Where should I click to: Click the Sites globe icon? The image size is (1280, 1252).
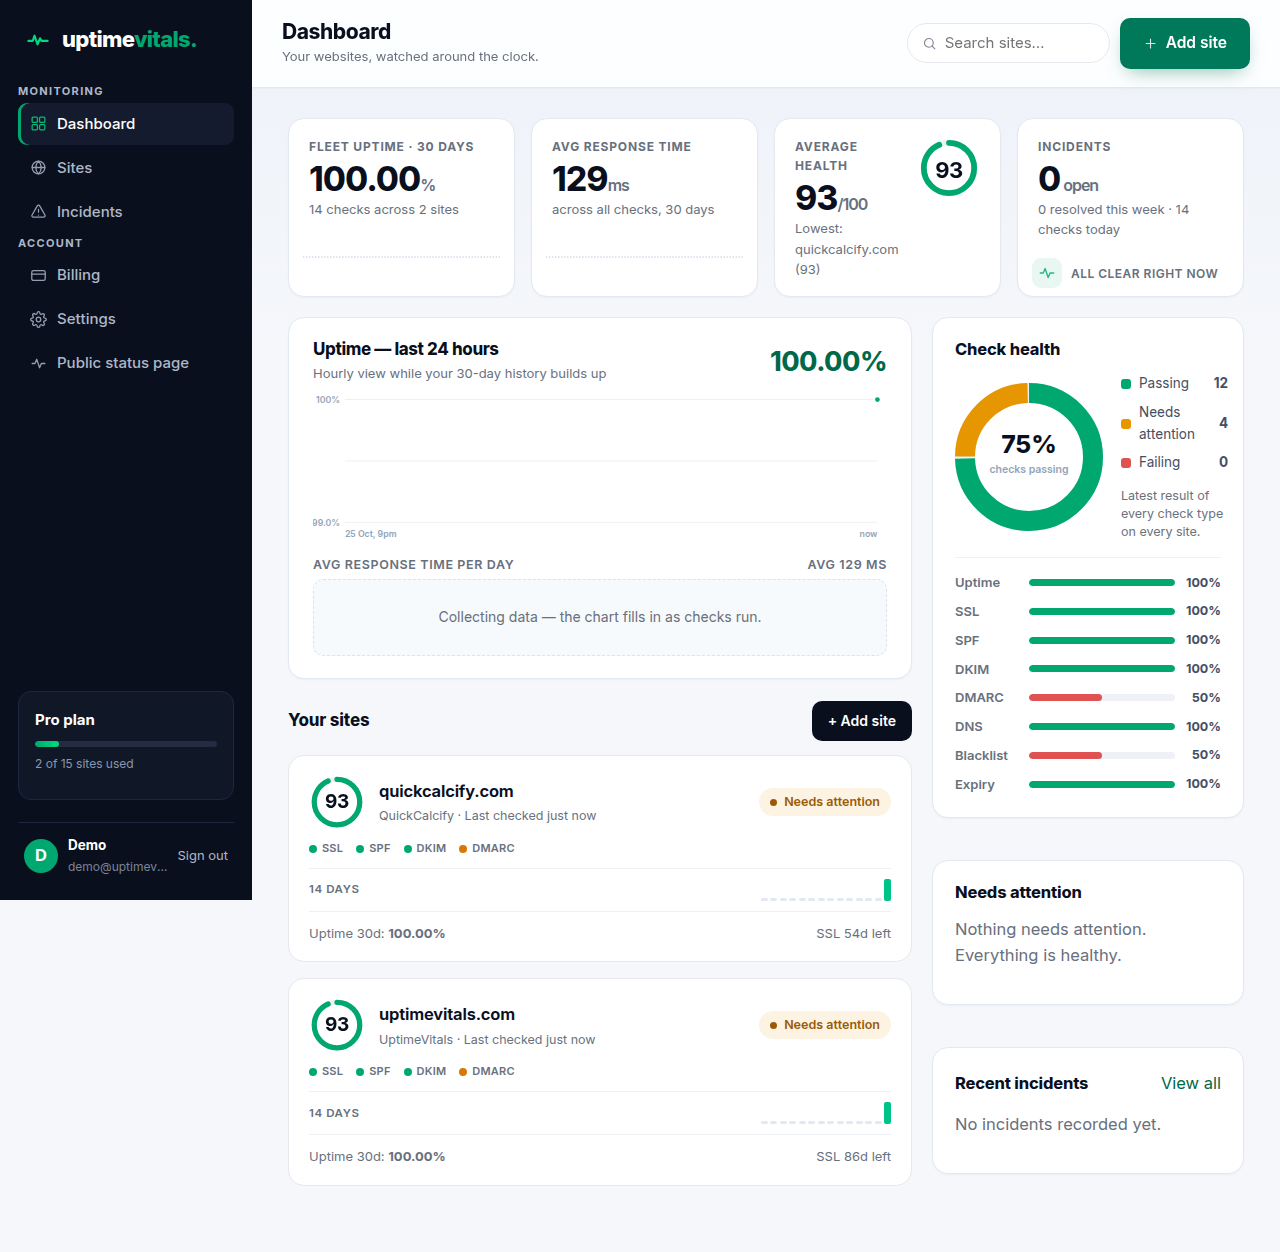coord(39,168)
